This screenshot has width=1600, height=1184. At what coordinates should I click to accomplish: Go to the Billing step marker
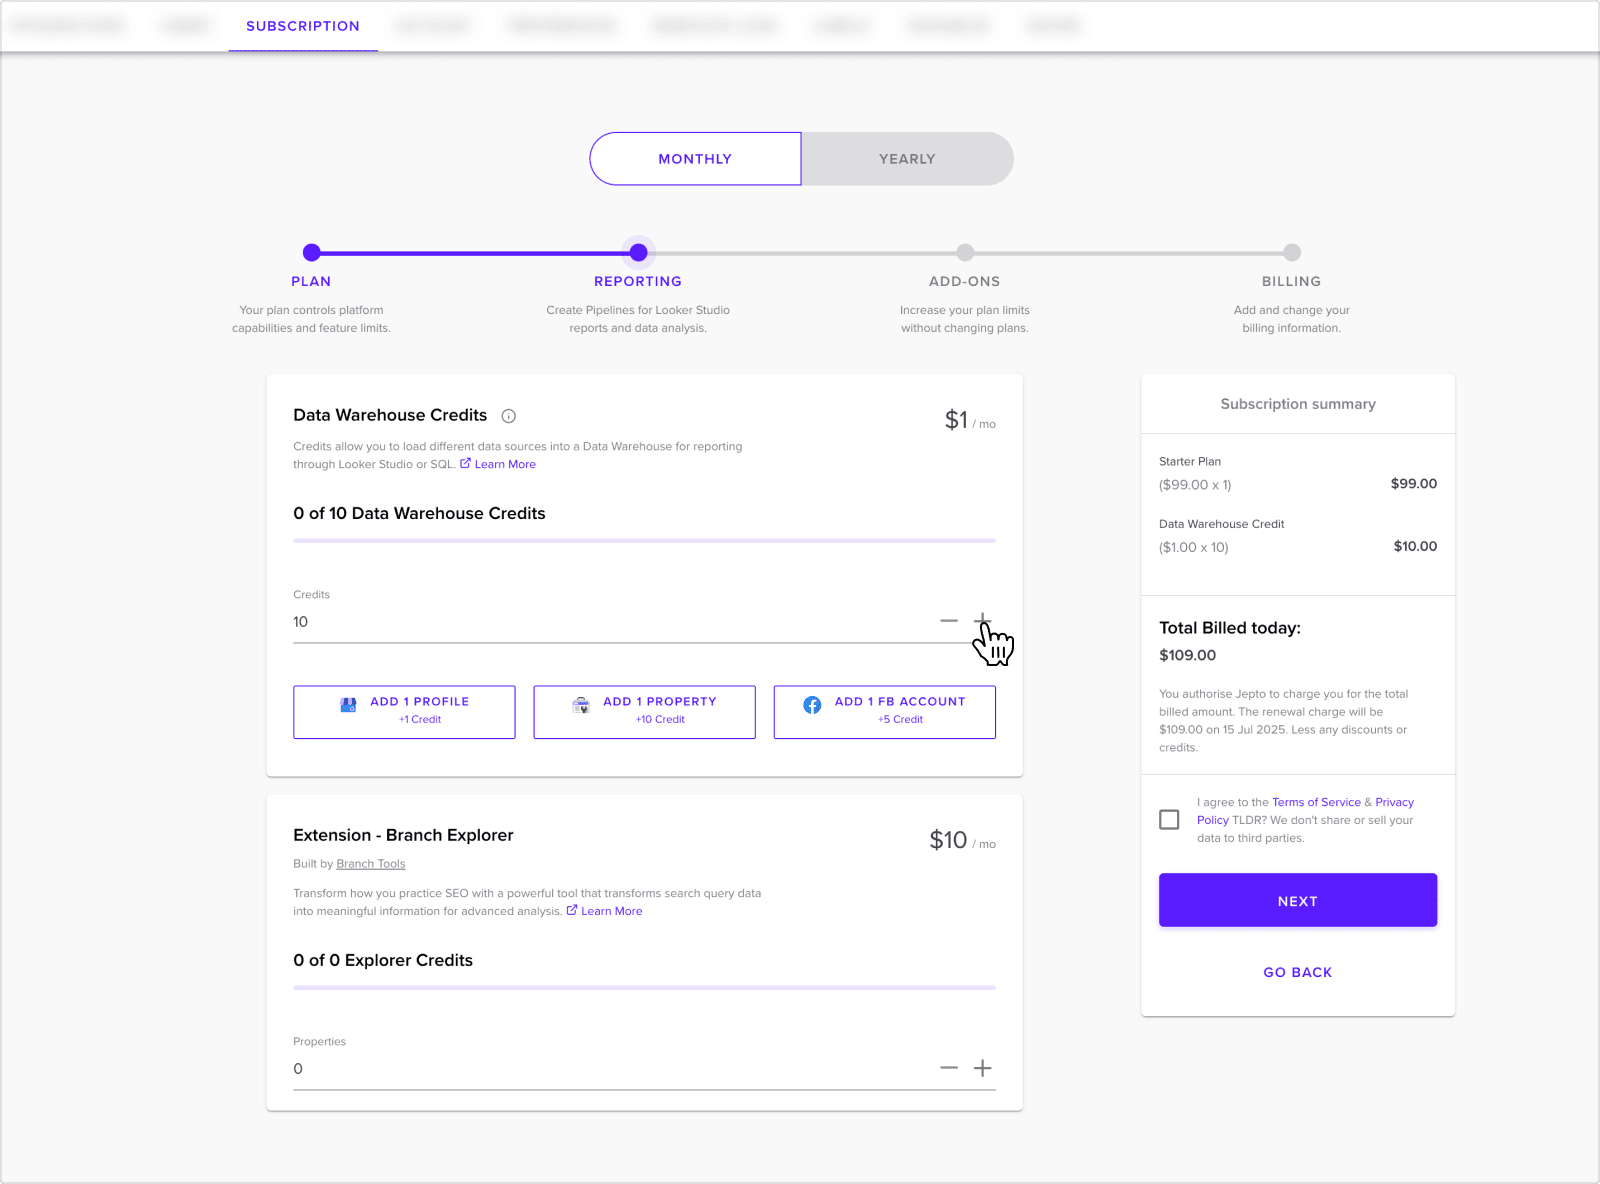tap(1292, 253)
